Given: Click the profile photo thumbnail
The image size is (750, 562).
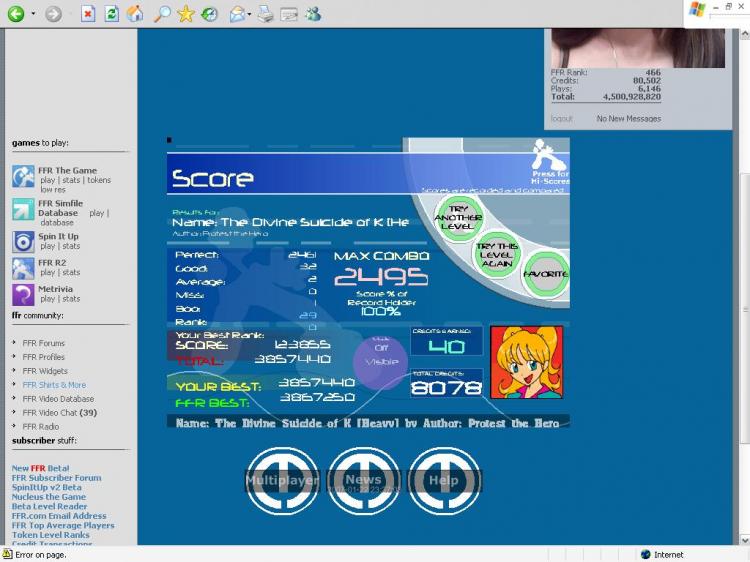Looking at the screenshot, I should (638, 48).
